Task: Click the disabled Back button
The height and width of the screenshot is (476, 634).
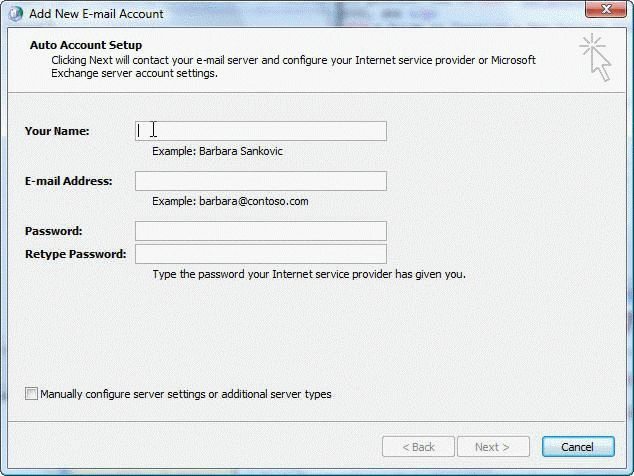Action: click(418, 447)
